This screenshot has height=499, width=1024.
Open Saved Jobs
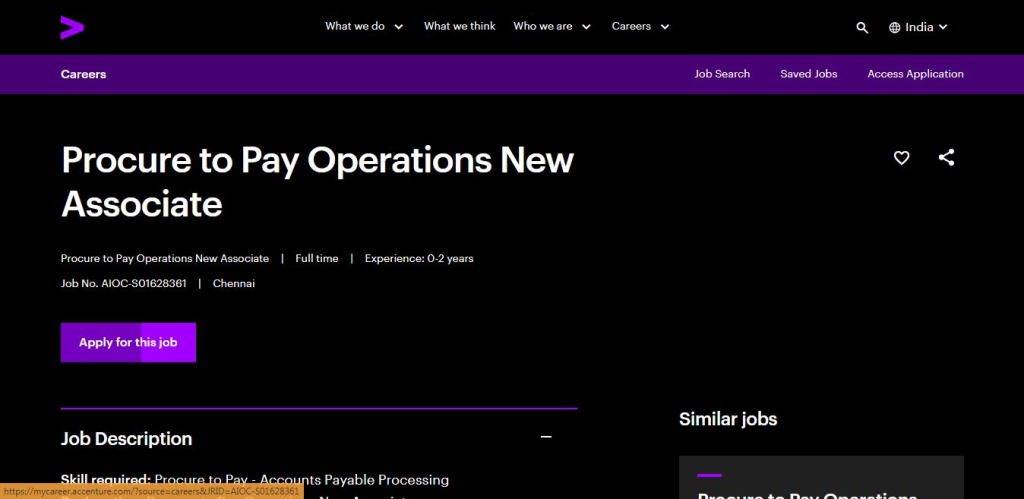click(808, 74)
